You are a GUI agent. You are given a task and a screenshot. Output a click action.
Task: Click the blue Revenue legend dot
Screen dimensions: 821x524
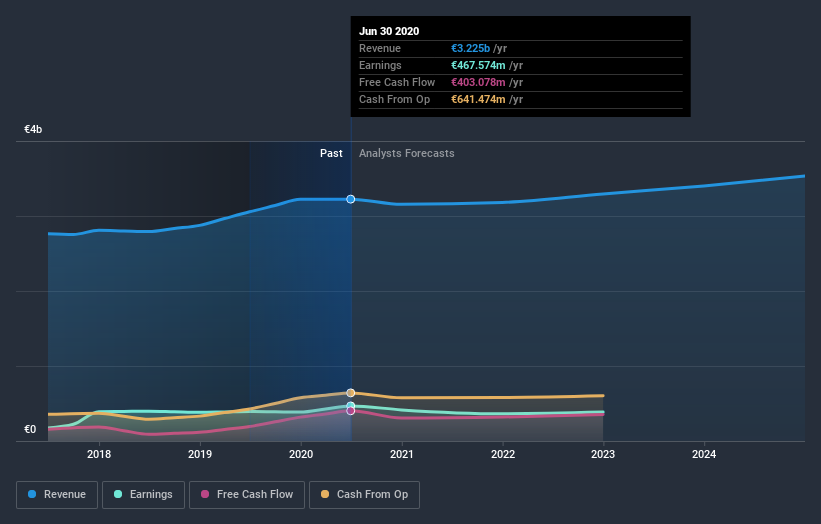point(32,494)
